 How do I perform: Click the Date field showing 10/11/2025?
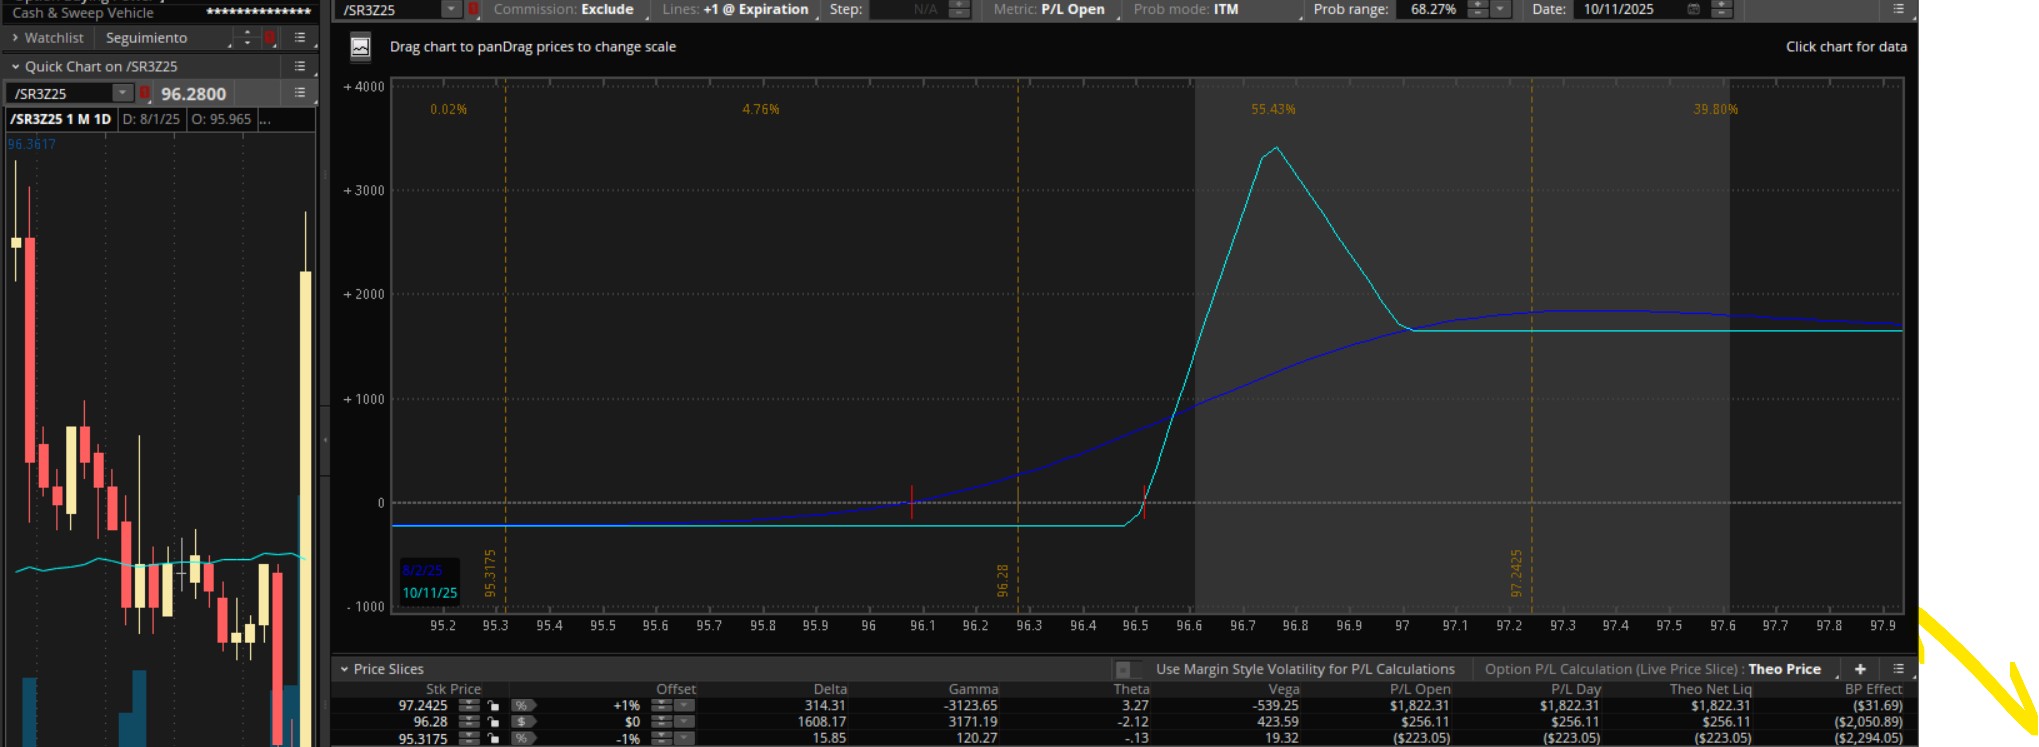(x=1629, y=9)
